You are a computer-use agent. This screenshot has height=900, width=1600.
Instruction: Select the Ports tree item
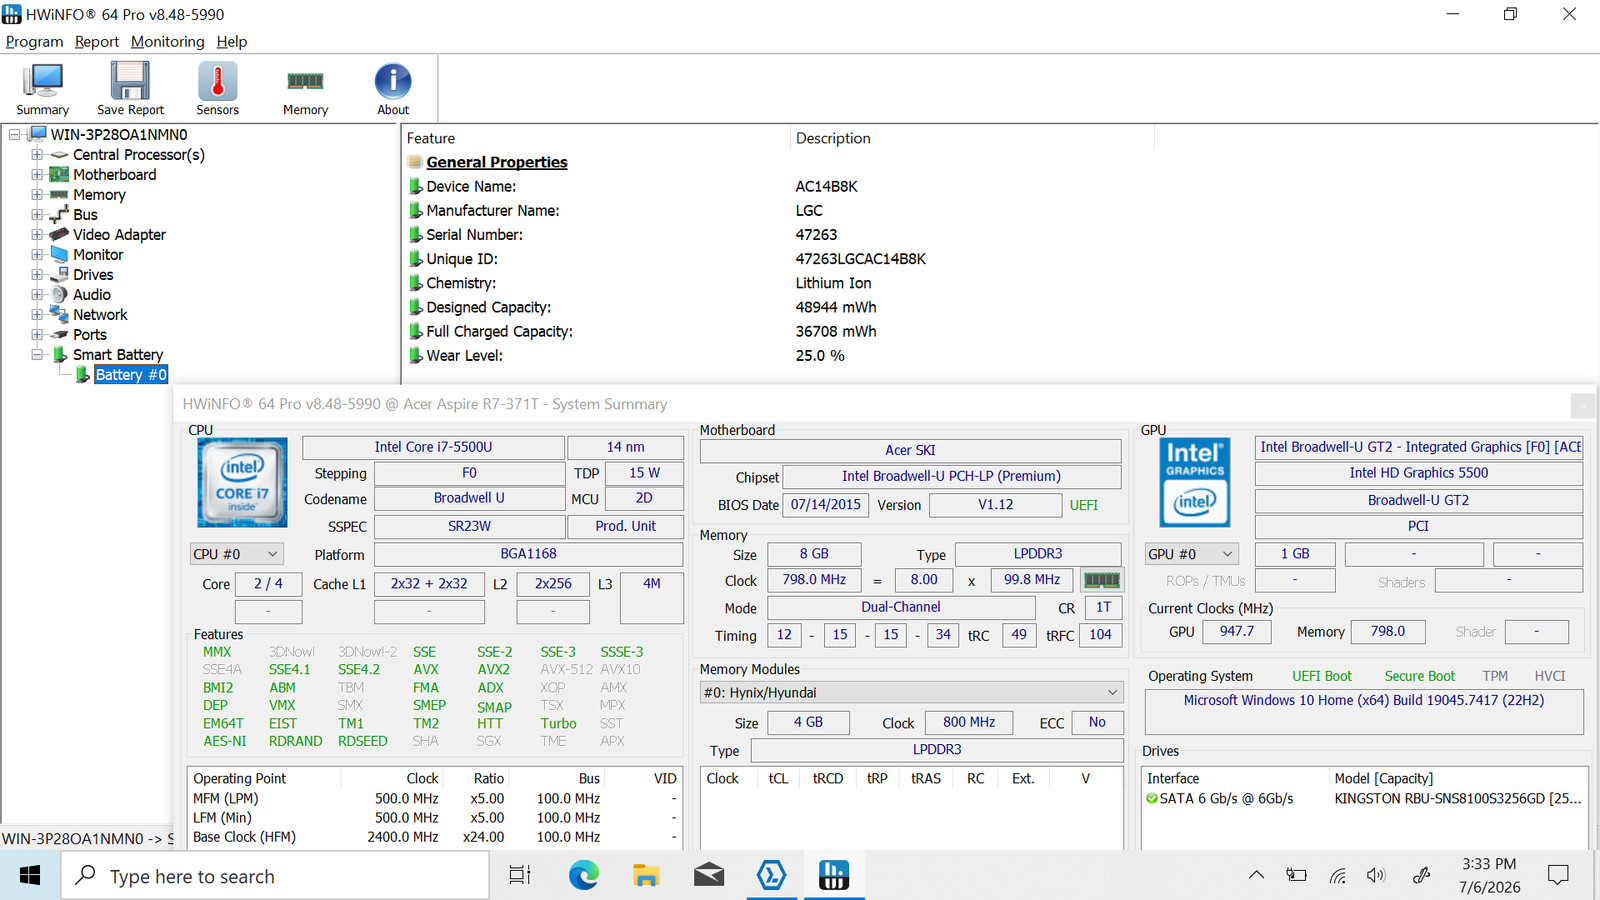[90, 334]
